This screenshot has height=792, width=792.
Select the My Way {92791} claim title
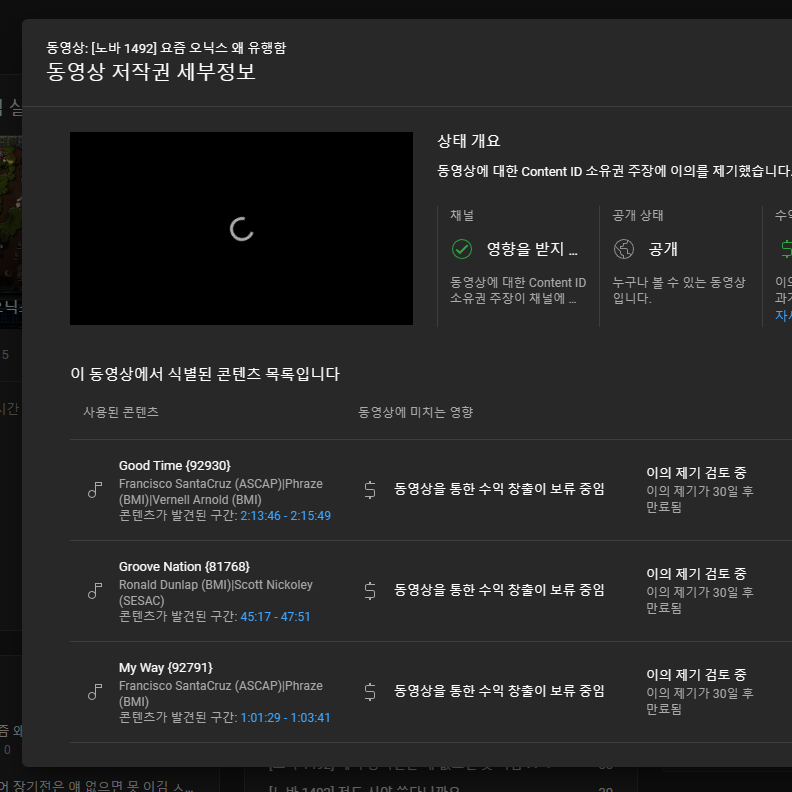coord(166,667)
